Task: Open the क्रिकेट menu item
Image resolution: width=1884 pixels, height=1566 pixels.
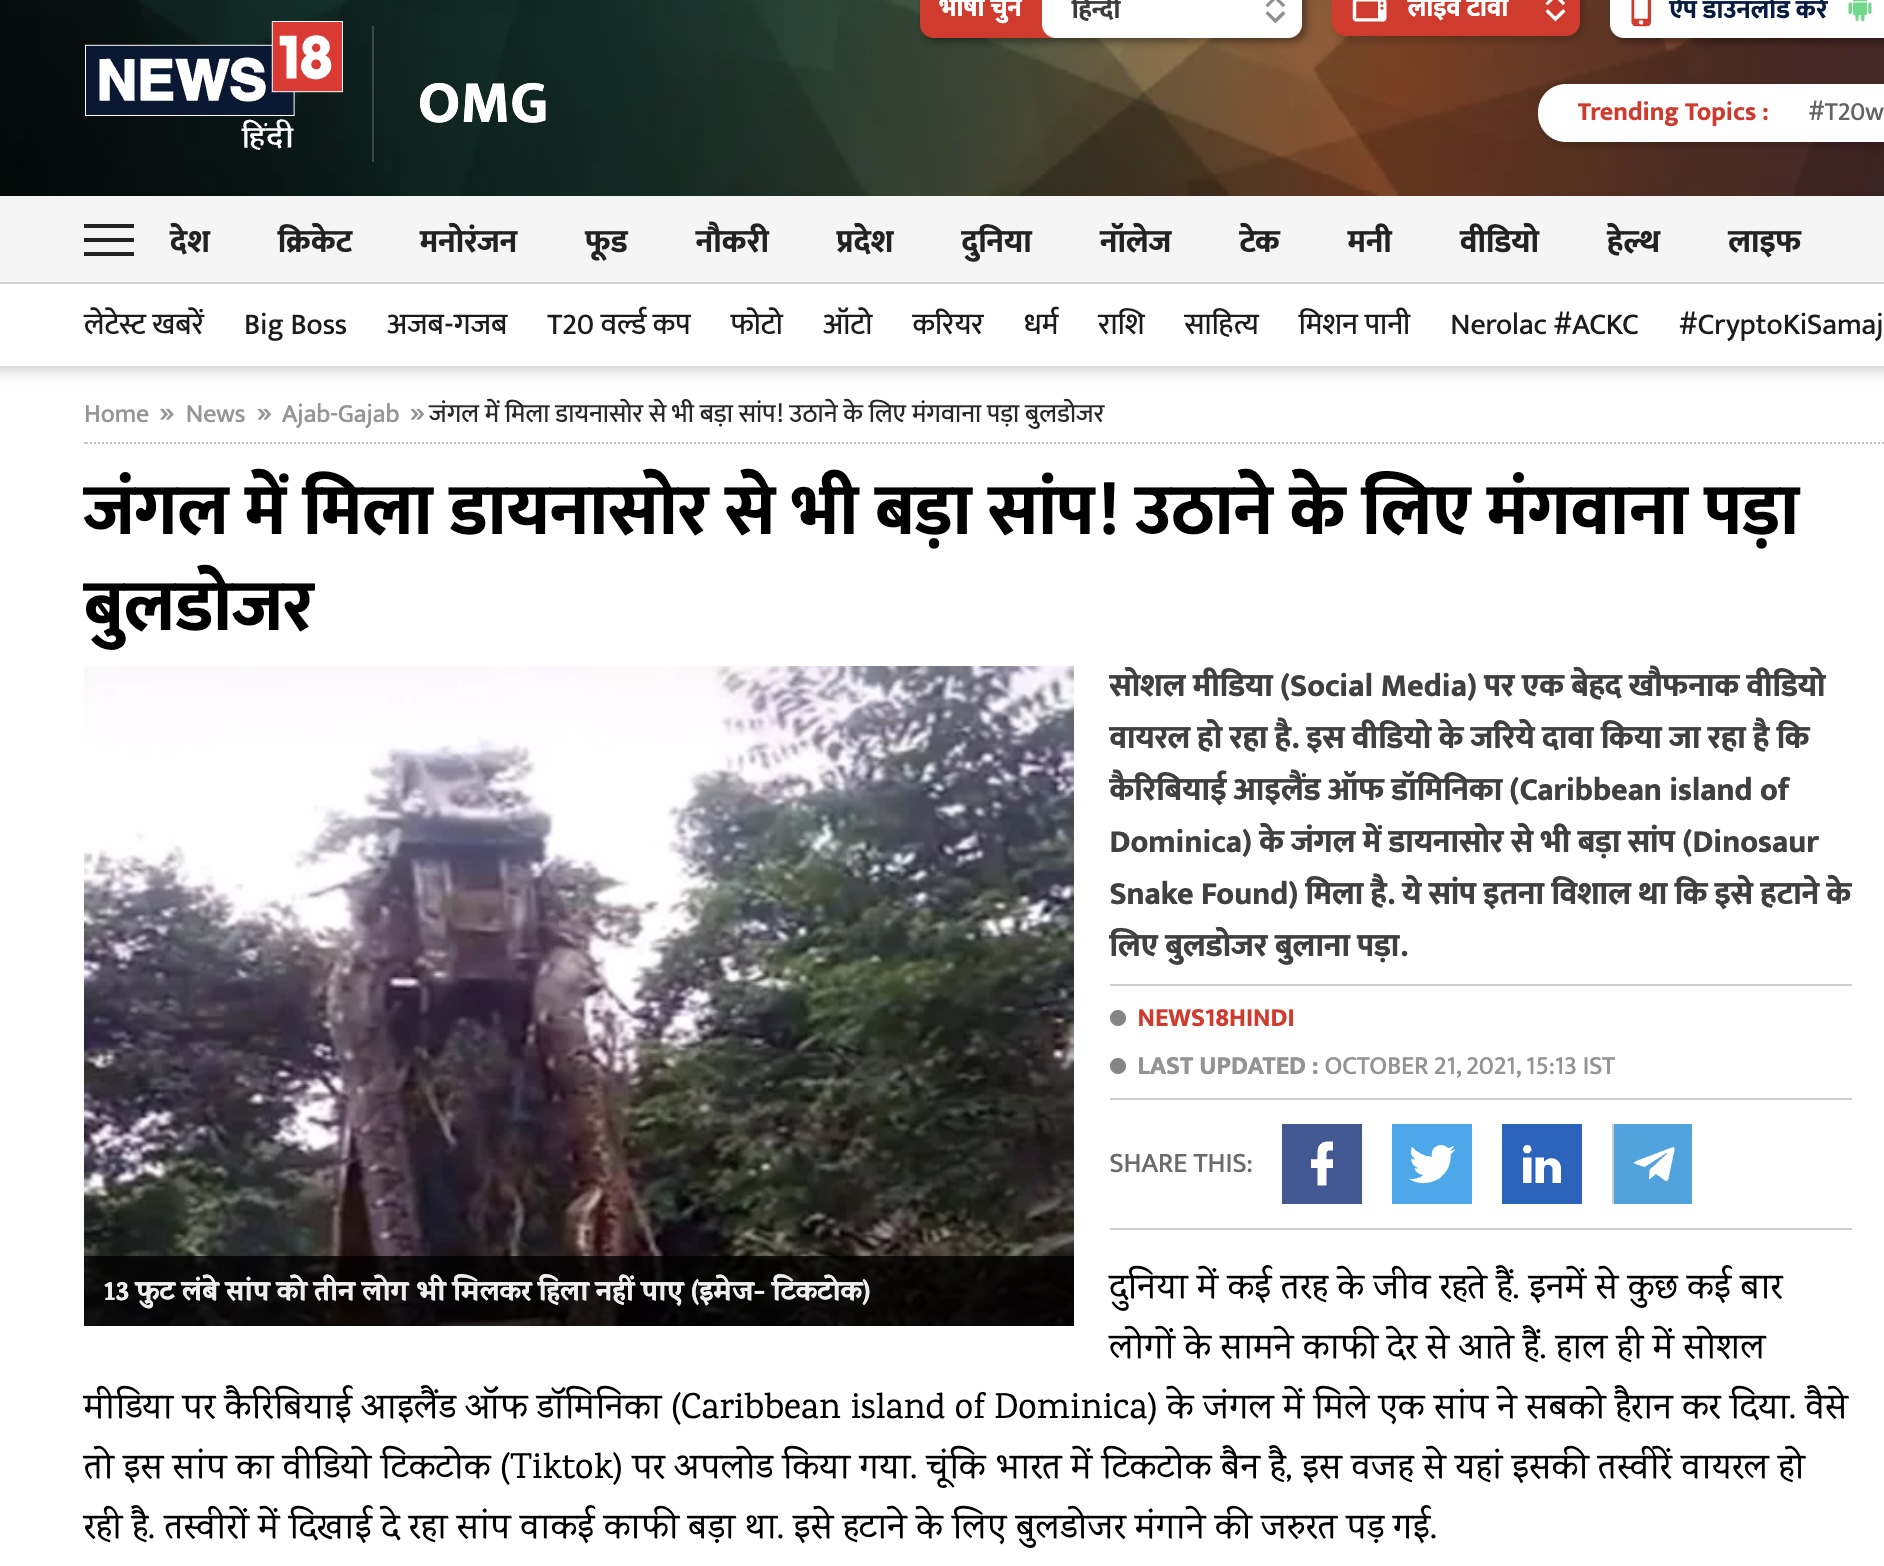Action: [x=314, y=240]
